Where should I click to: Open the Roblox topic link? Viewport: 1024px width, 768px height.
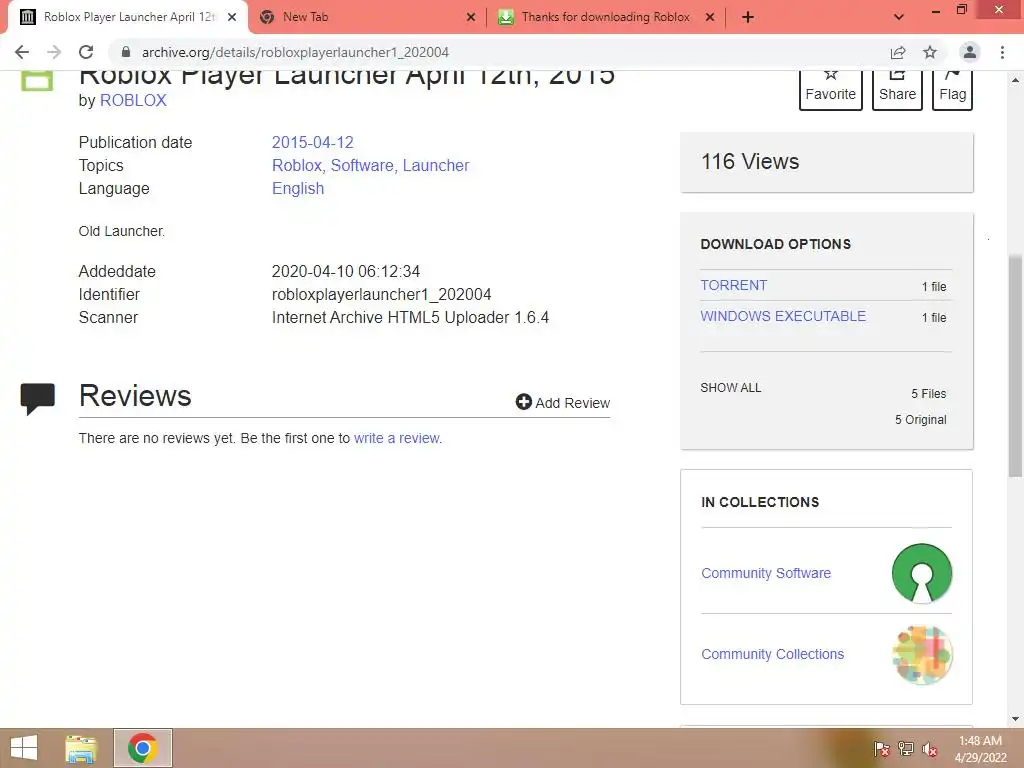pos(297,165)
